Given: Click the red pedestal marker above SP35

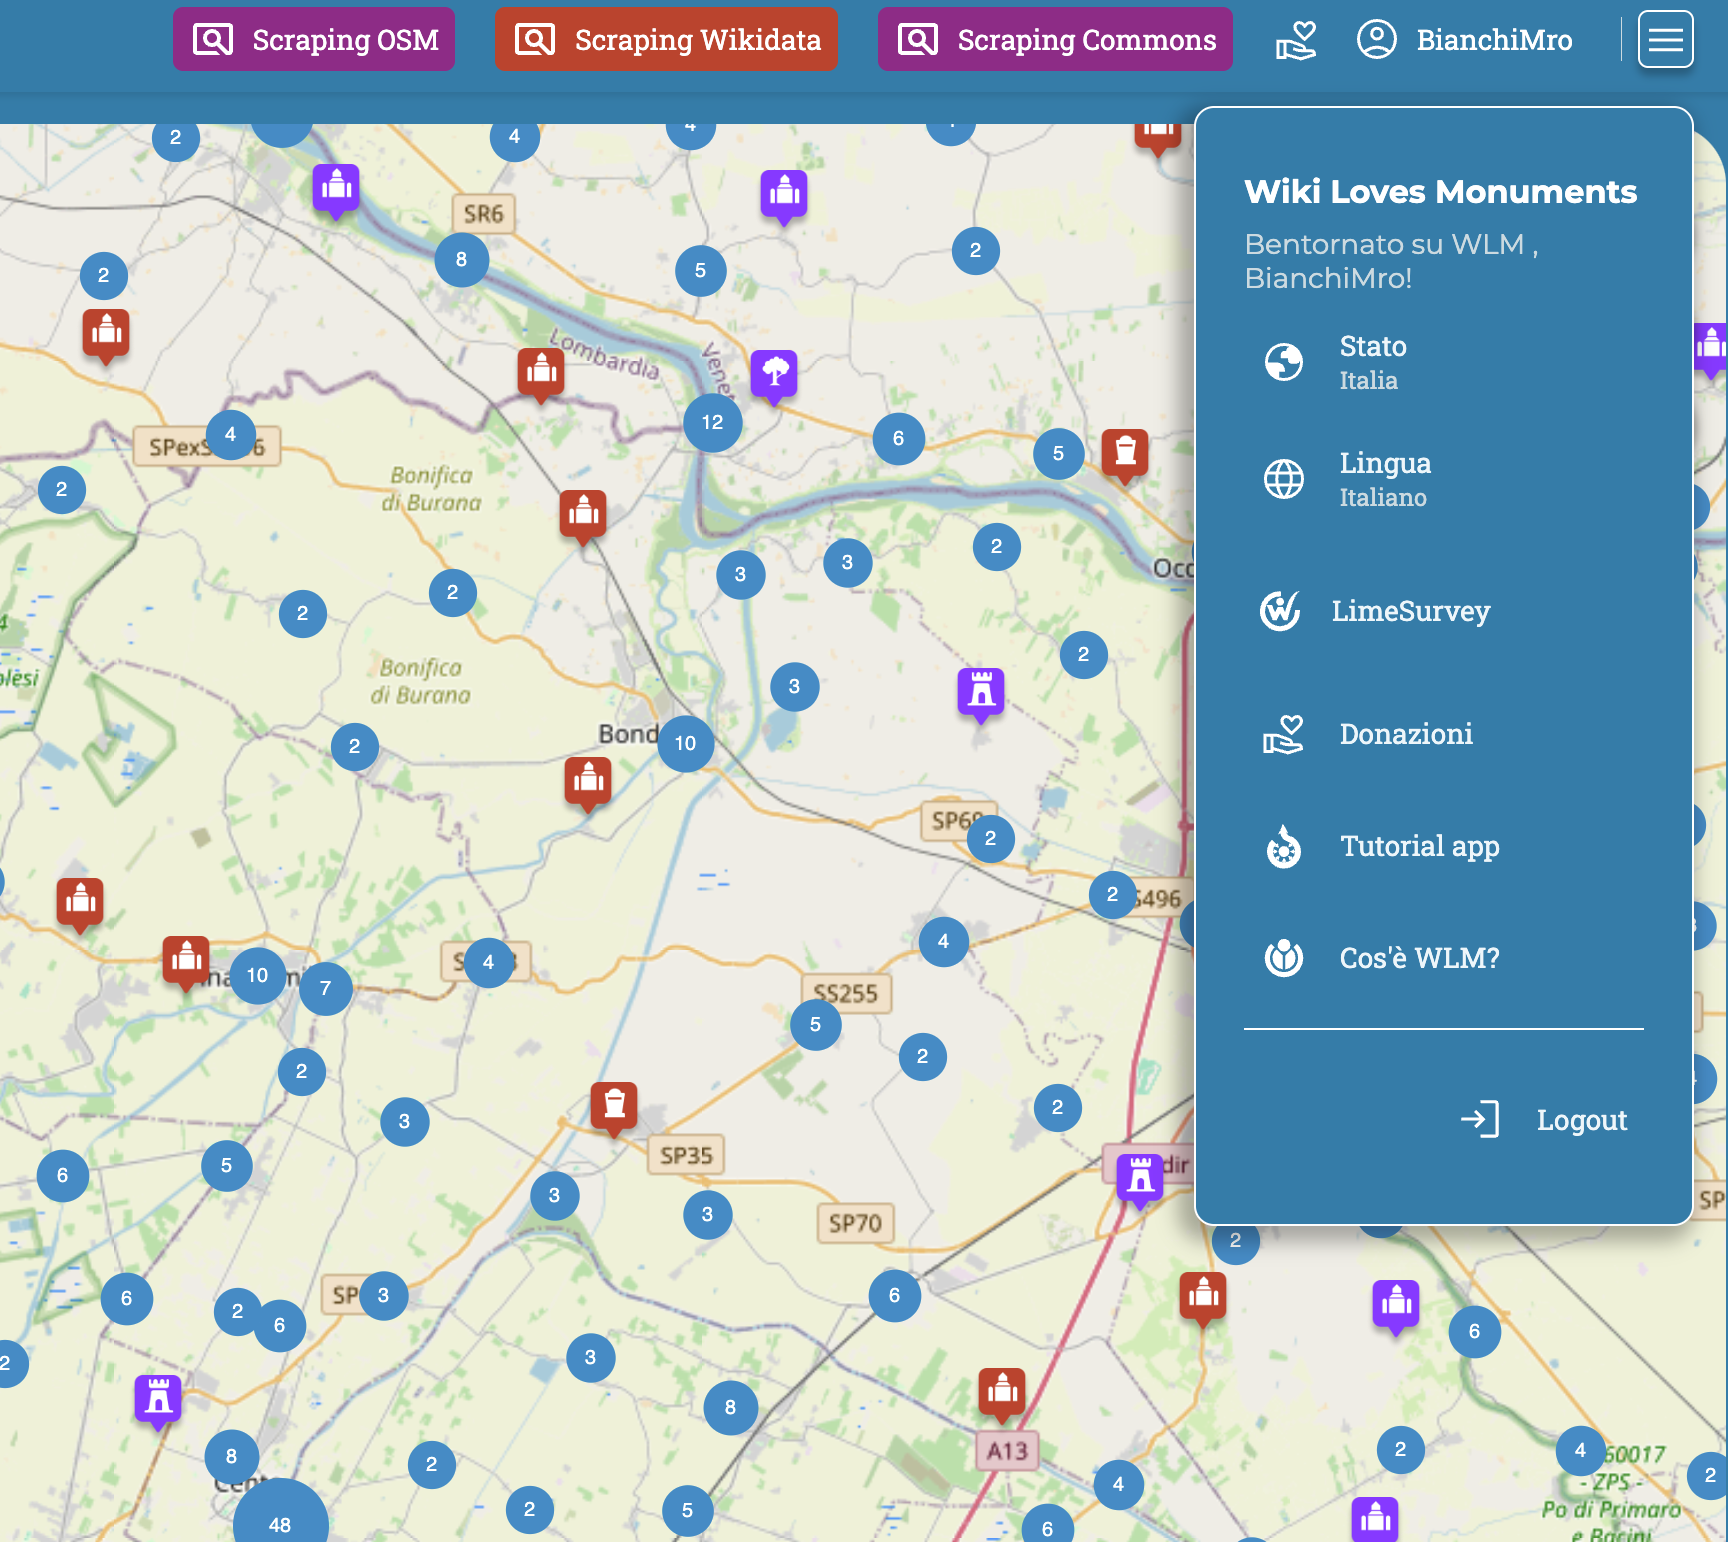Looking at the screenshot, I should 614,1105.
